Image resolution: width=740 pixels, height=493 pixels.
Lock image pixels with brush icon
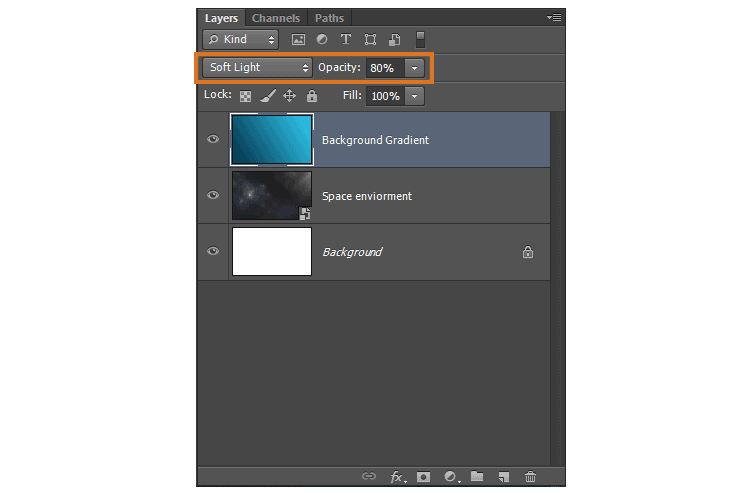268,96
